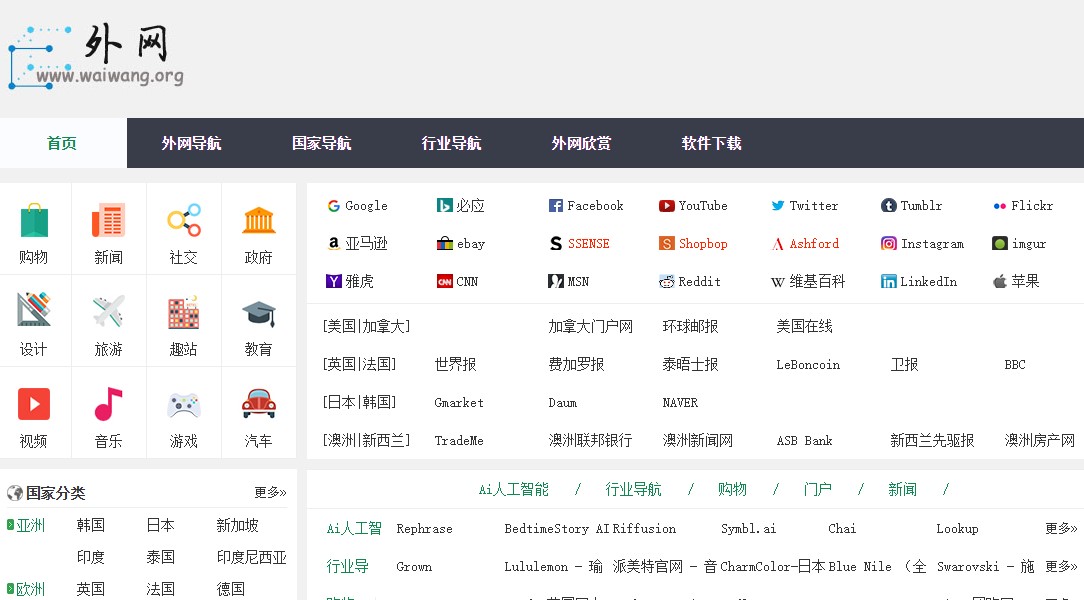Click the 汽车 red car icon
Viewport: 1084px width, 600px height.
point(258,403)
